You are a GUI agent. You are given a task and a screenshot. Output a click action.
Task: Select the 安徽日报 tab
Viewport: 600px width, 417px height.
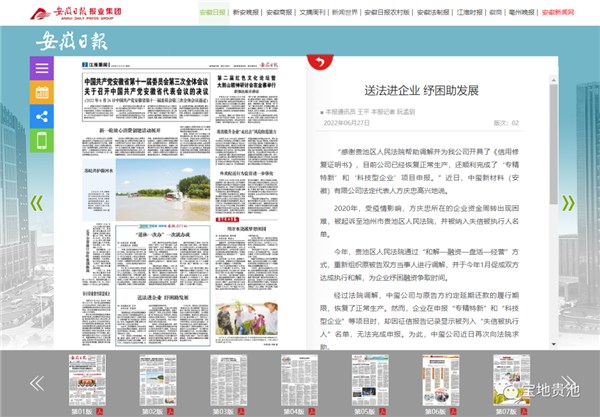pos(212,12)
